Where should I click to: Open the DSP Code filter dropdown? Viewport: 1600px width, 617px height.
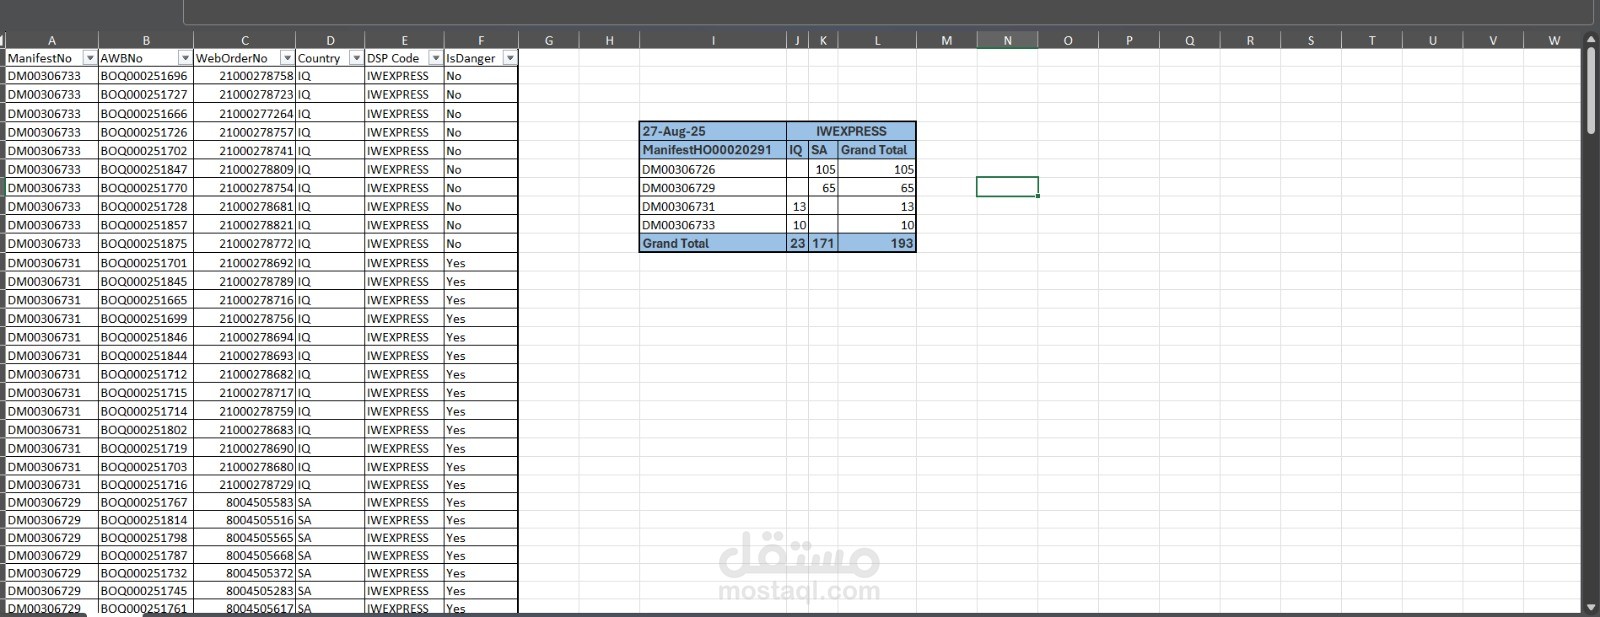[435, 58]
